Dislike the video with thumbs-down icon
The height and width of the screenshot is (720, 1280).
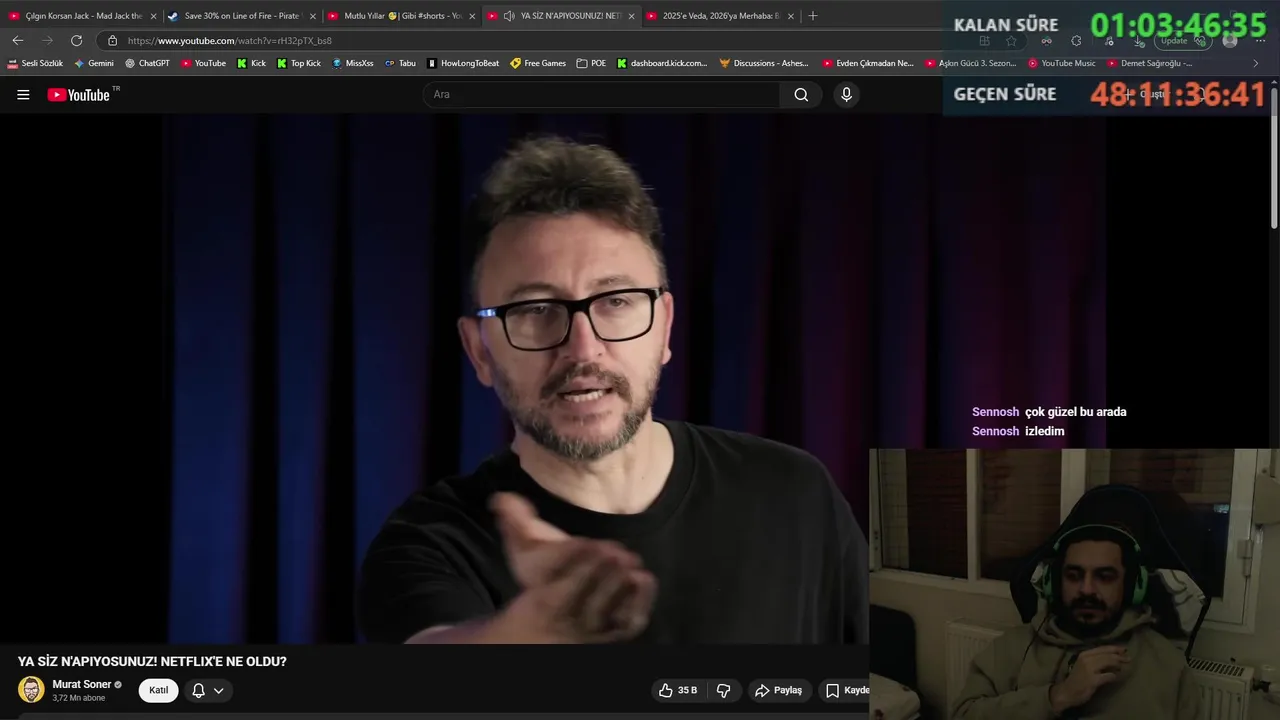coord(723,690)
